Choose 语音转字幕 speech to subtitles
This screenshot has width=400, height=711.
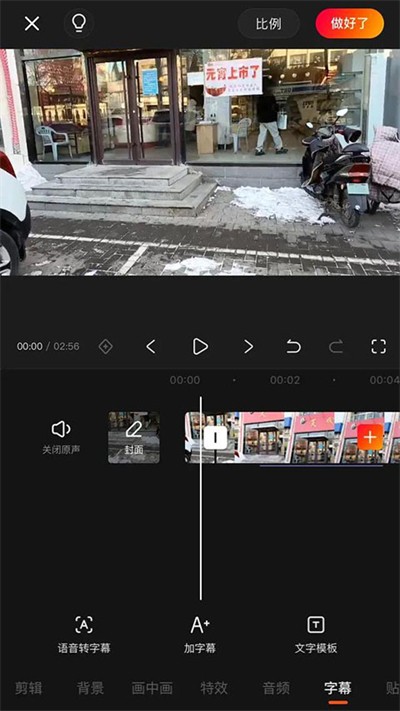click(x=84, y=634)
